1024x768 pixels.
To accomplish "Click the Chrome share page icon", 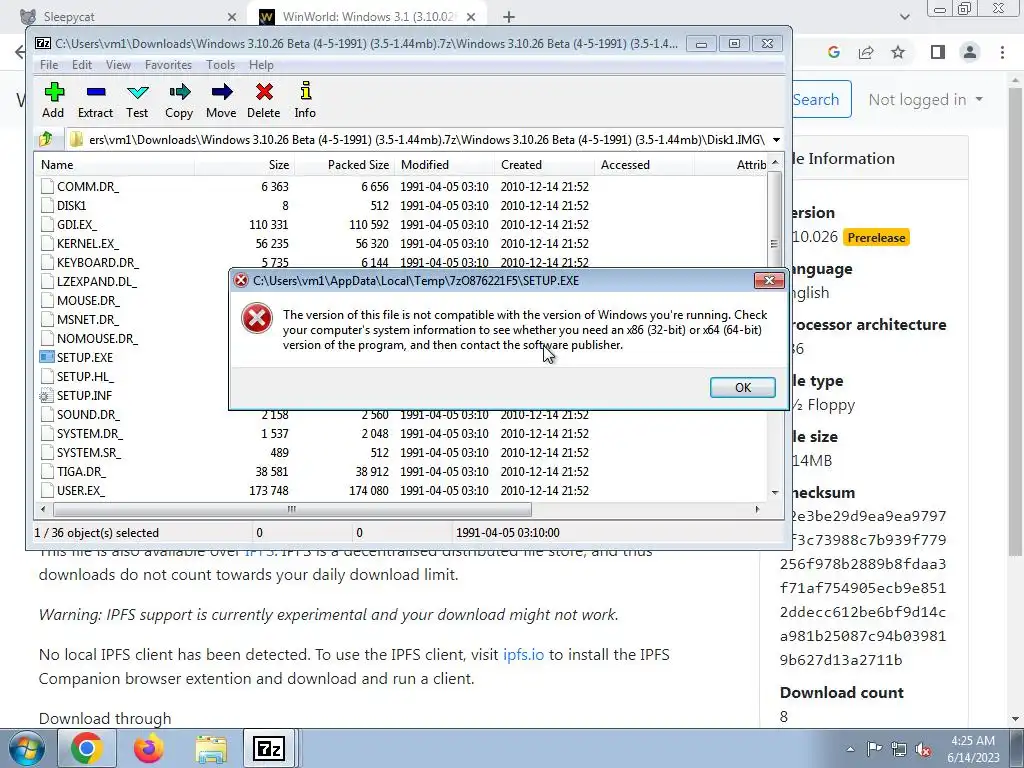I will (866, 52).
